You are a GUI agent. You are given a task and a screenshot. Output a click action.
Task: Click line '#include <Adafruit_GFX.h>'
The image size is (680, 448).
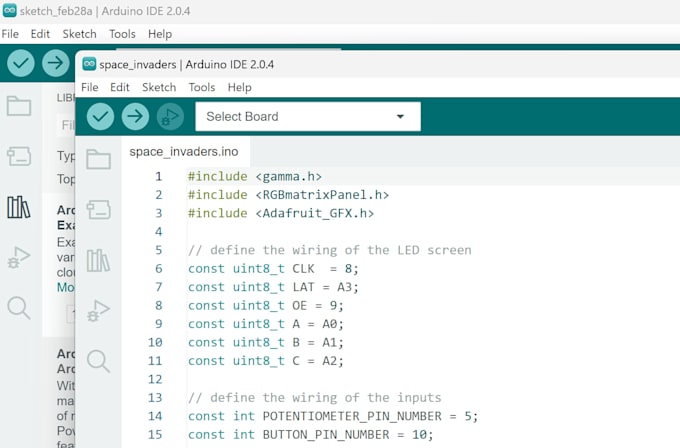pyautogui.click(x=281, y=213)
